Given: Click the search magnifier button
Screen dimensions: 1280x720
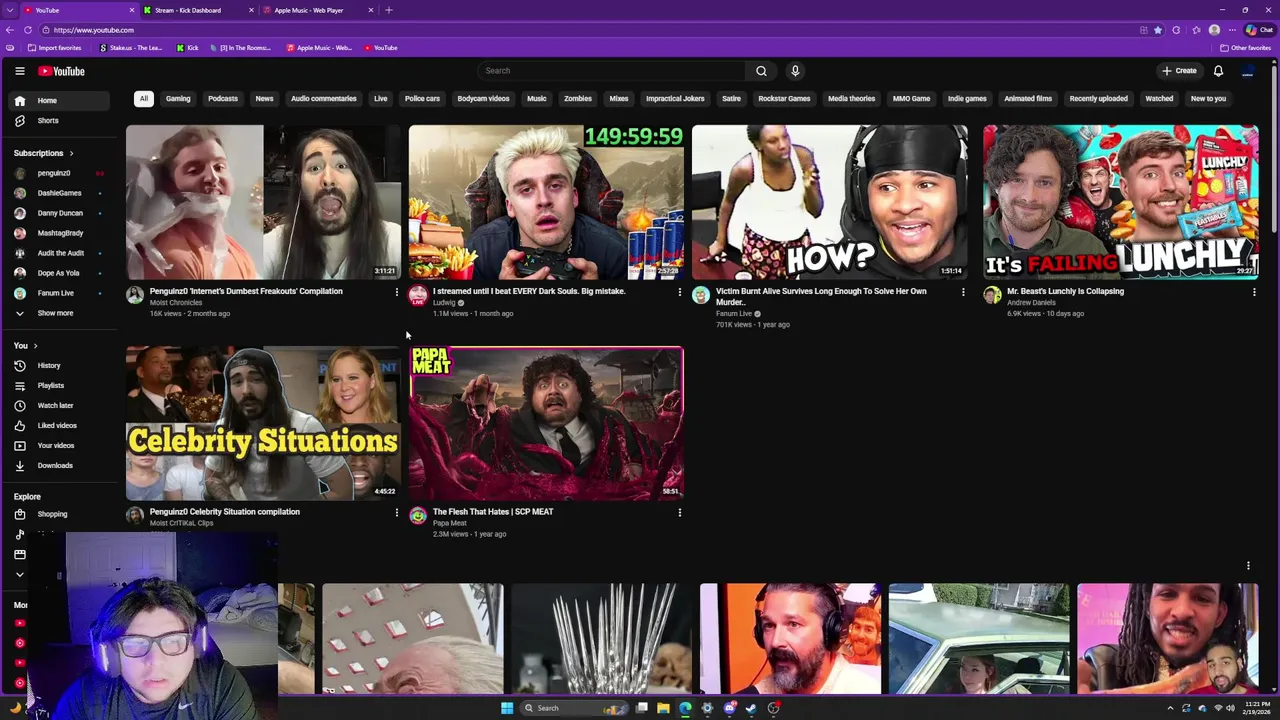Looking at the screenshot, I should (x=761, y=71).
